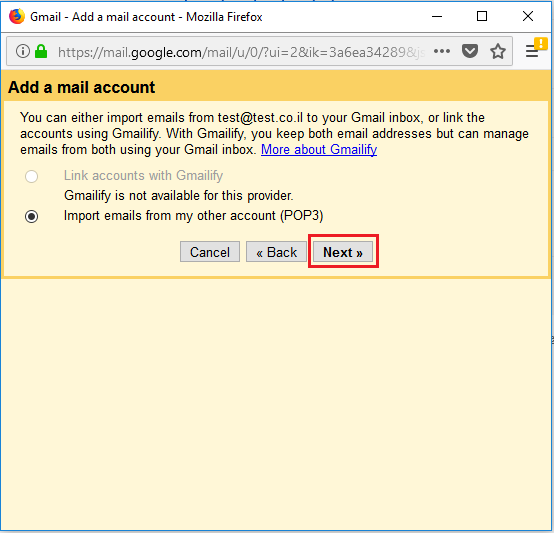Screen dimensions: 554x533
Task: Open page actions three-dot menu
Action: [x=442, y=52]
